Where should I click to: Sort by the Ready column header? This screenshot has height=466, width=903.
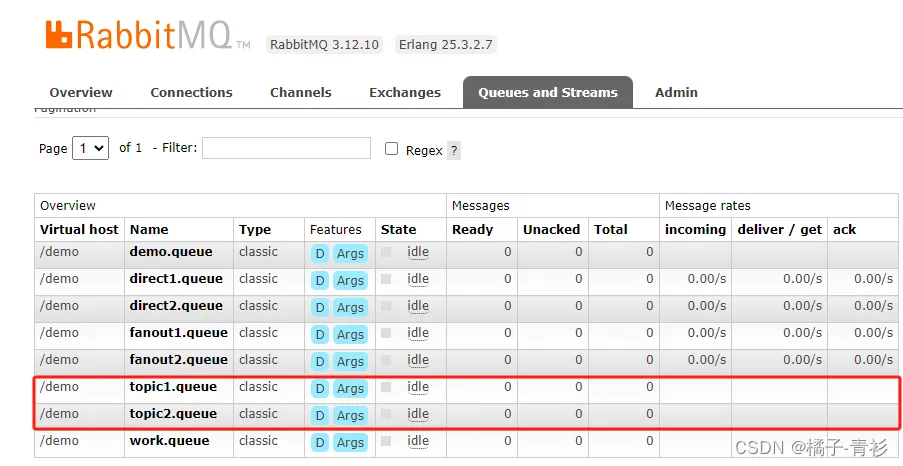click(473, 230)
